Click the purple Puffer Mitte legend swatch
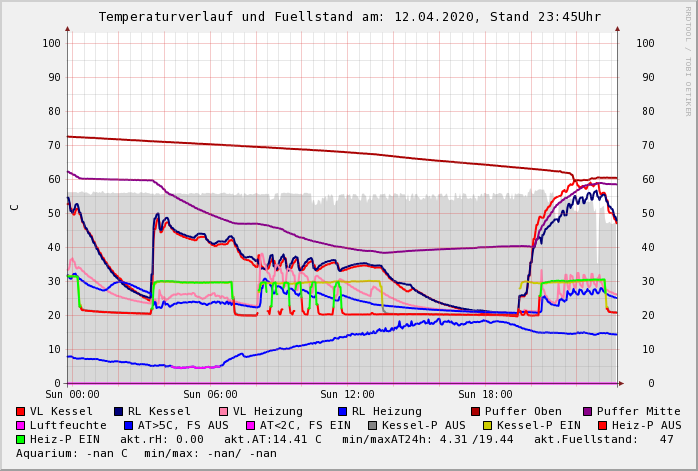This screenshot has height=471, width=698. click(587, 412)
